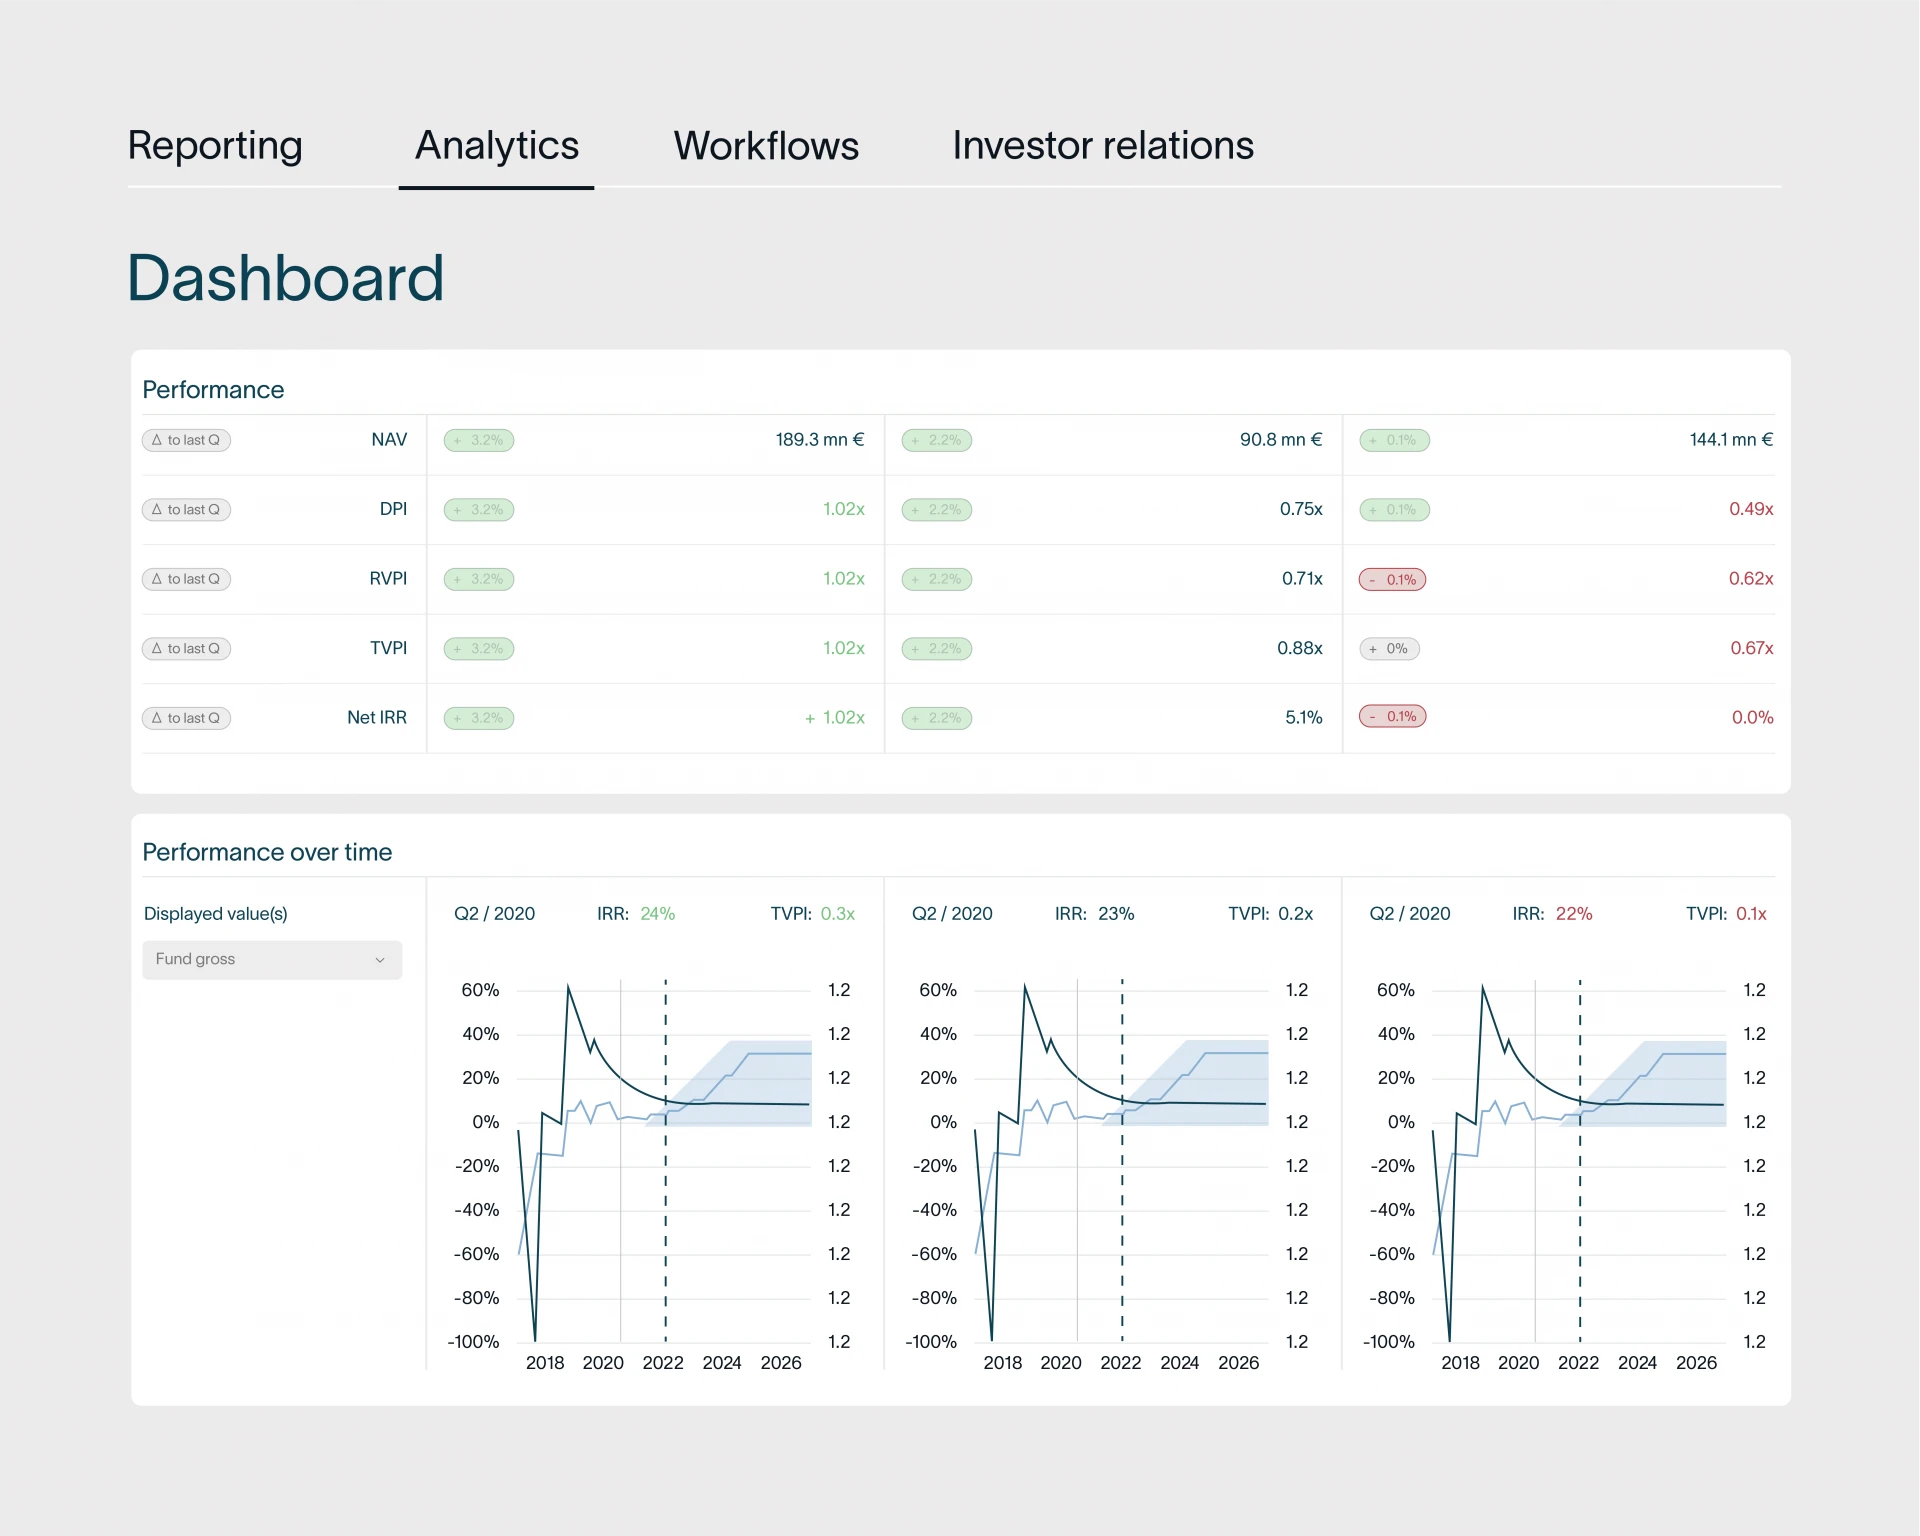
Task: Click the 189.3 mn € NAV value
Action: pyautogui.click(x=819, y=440)
